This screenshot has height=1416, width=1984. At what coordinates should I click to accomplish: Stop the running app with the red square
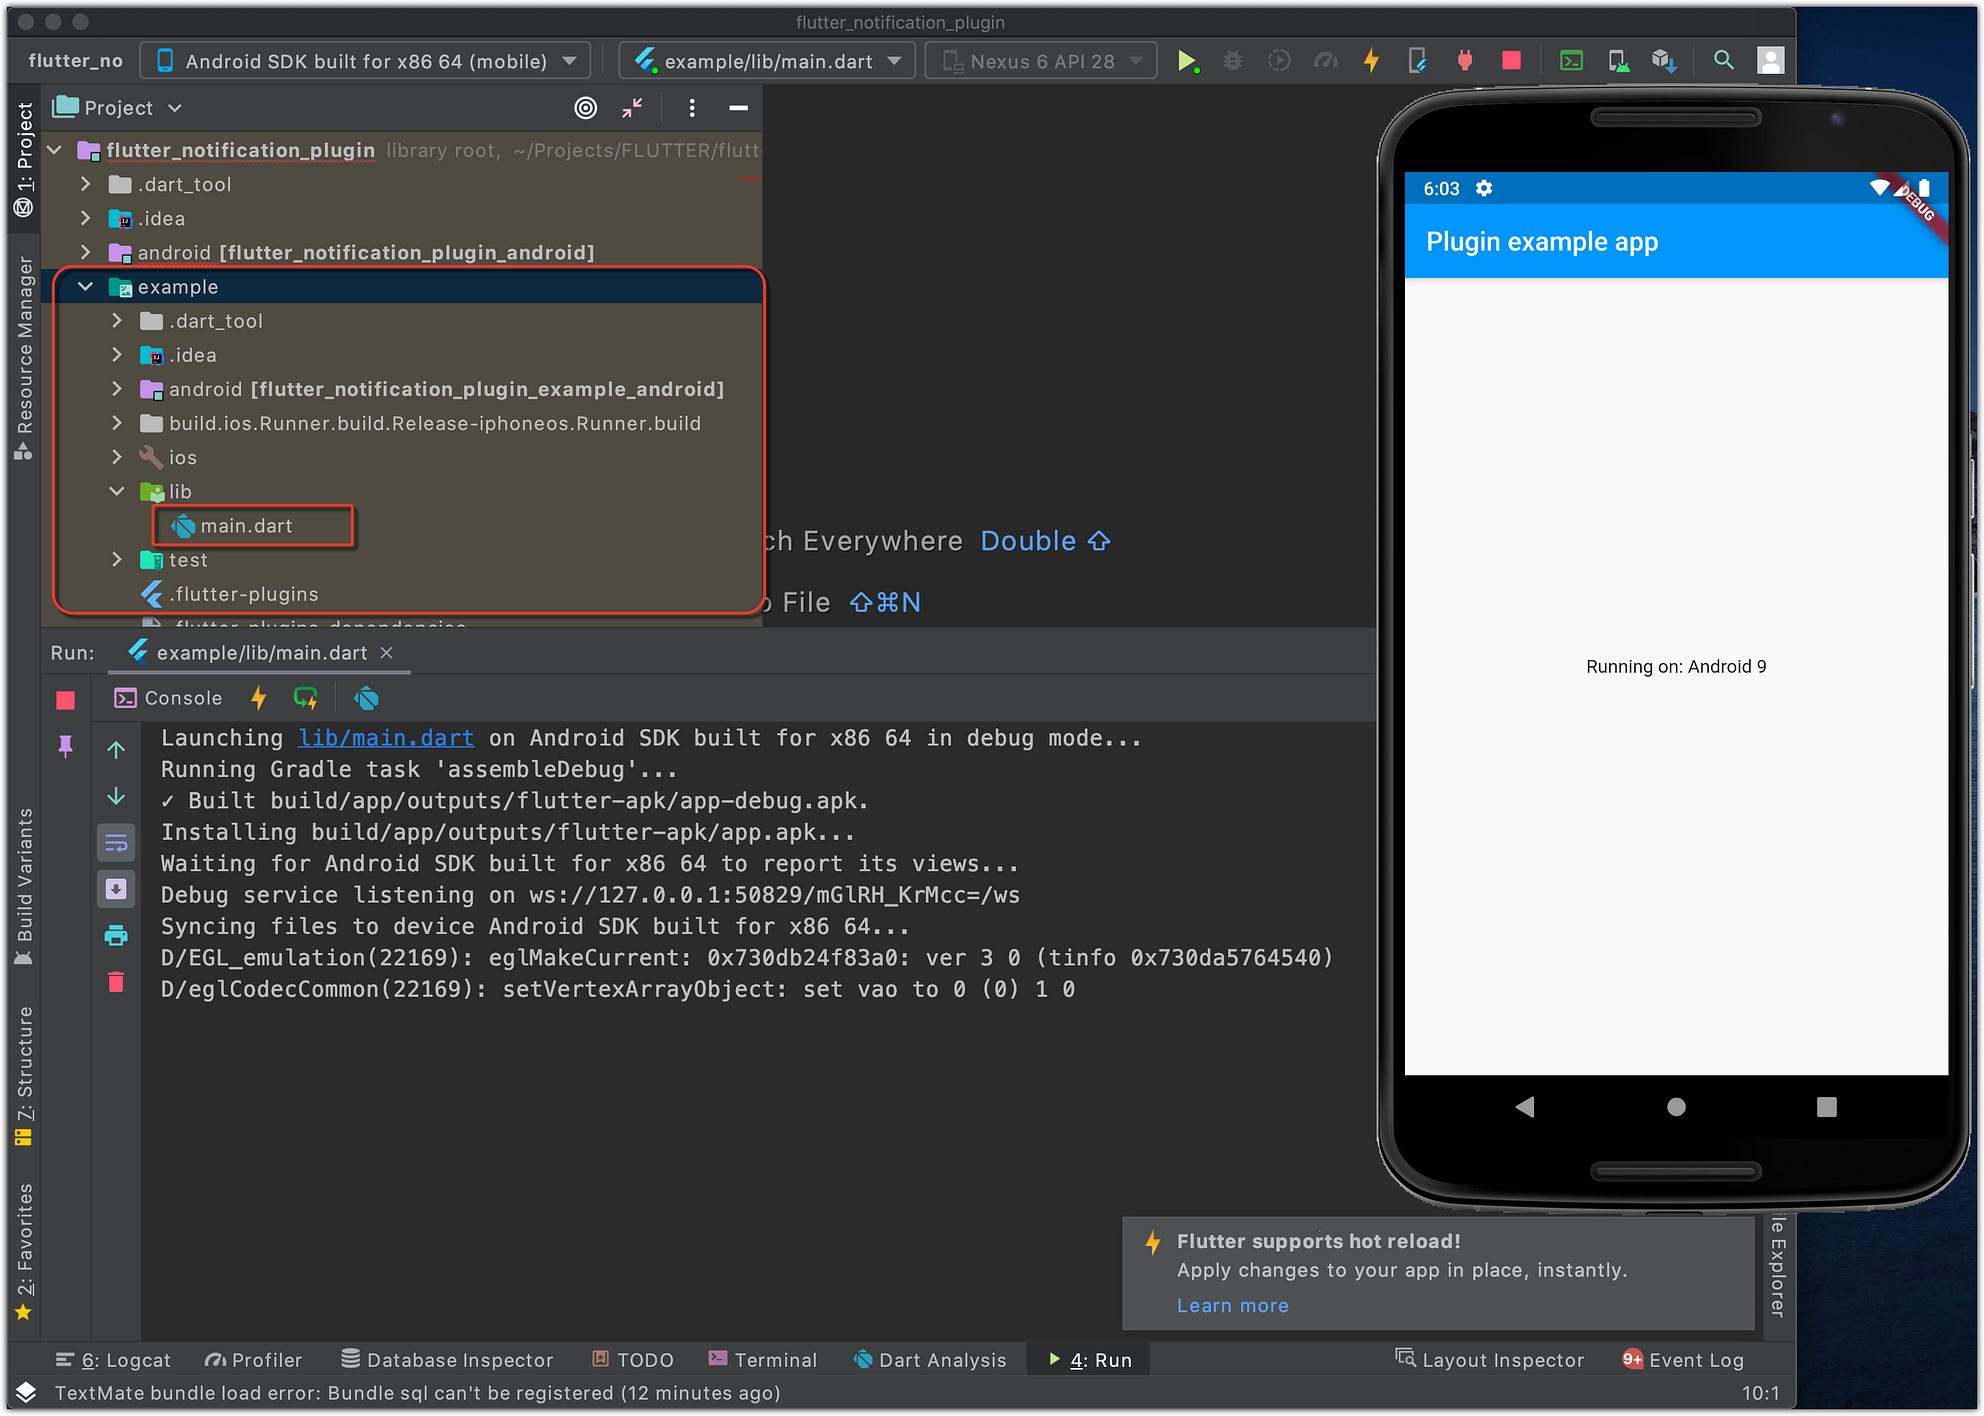[1510, 60]
